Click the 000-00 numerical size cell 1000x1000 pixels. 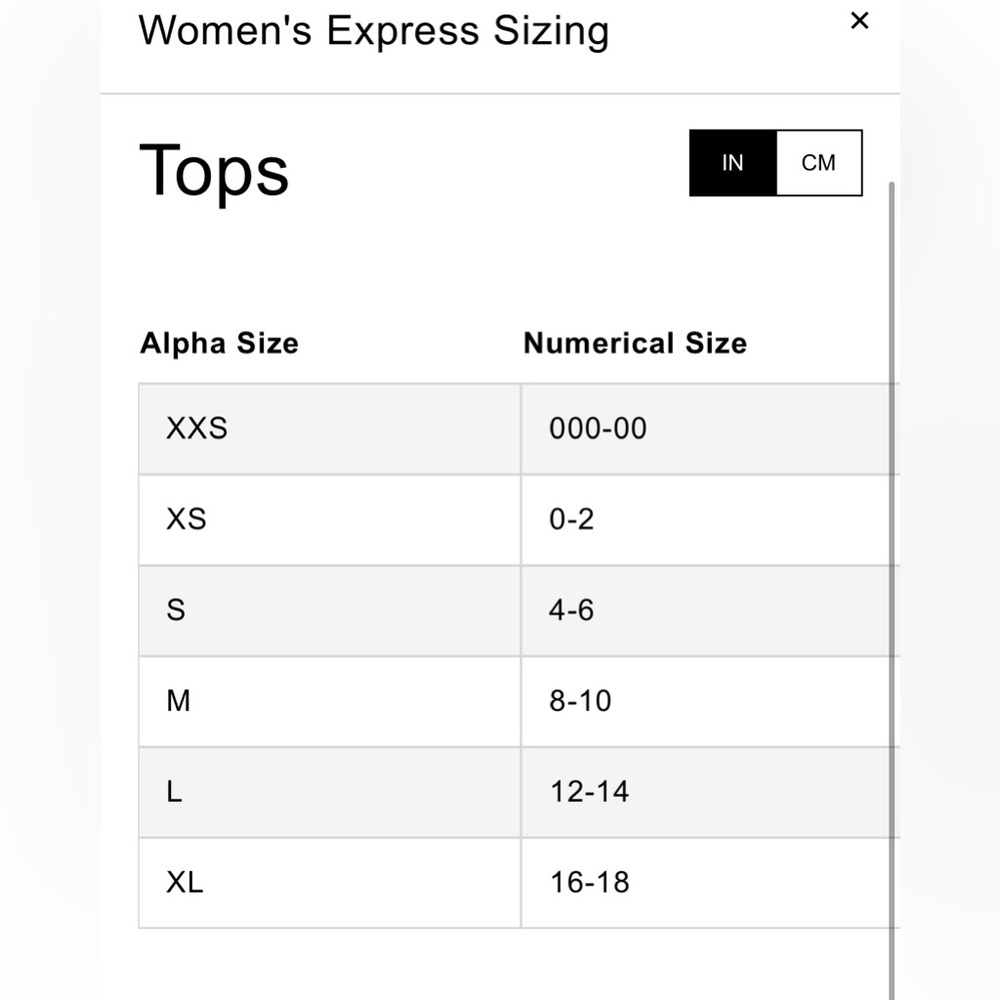710,429
